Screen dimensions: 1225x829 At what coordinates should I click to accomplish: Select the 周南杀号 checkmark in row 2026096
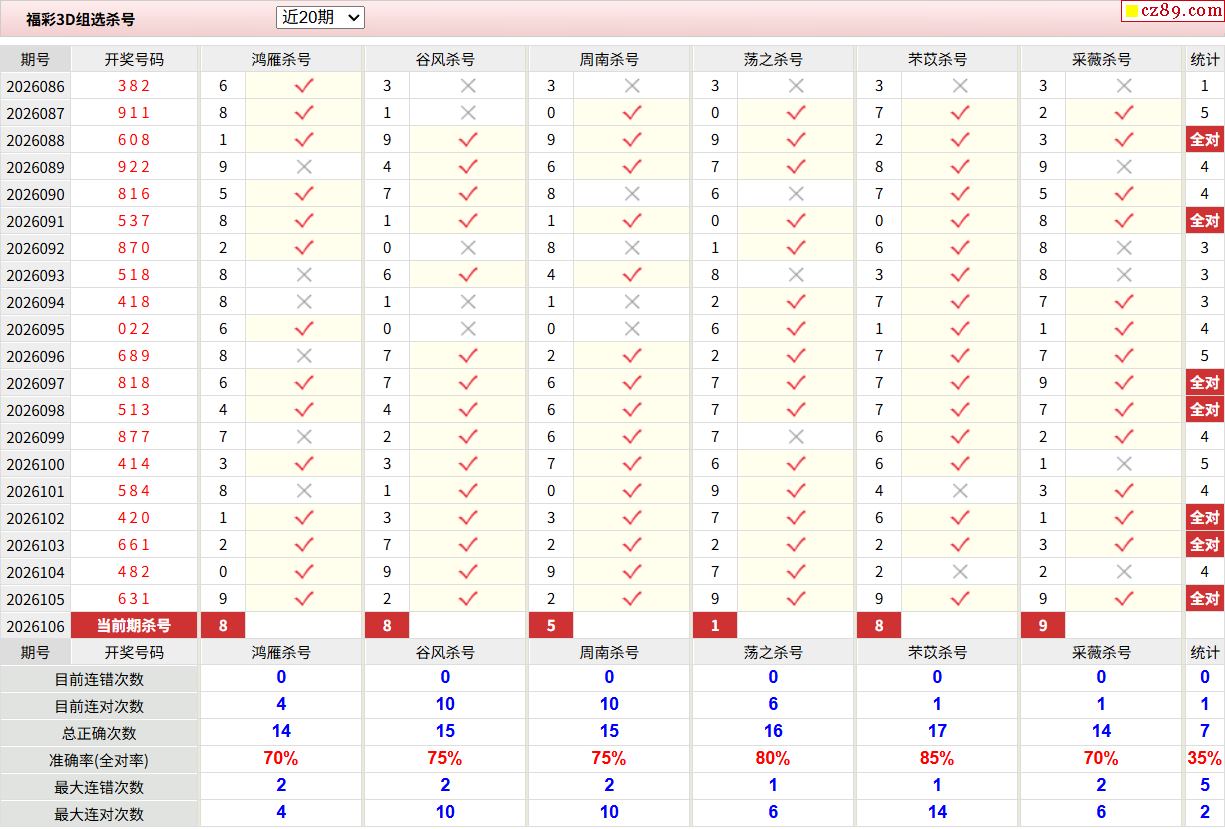pos(632,356)
